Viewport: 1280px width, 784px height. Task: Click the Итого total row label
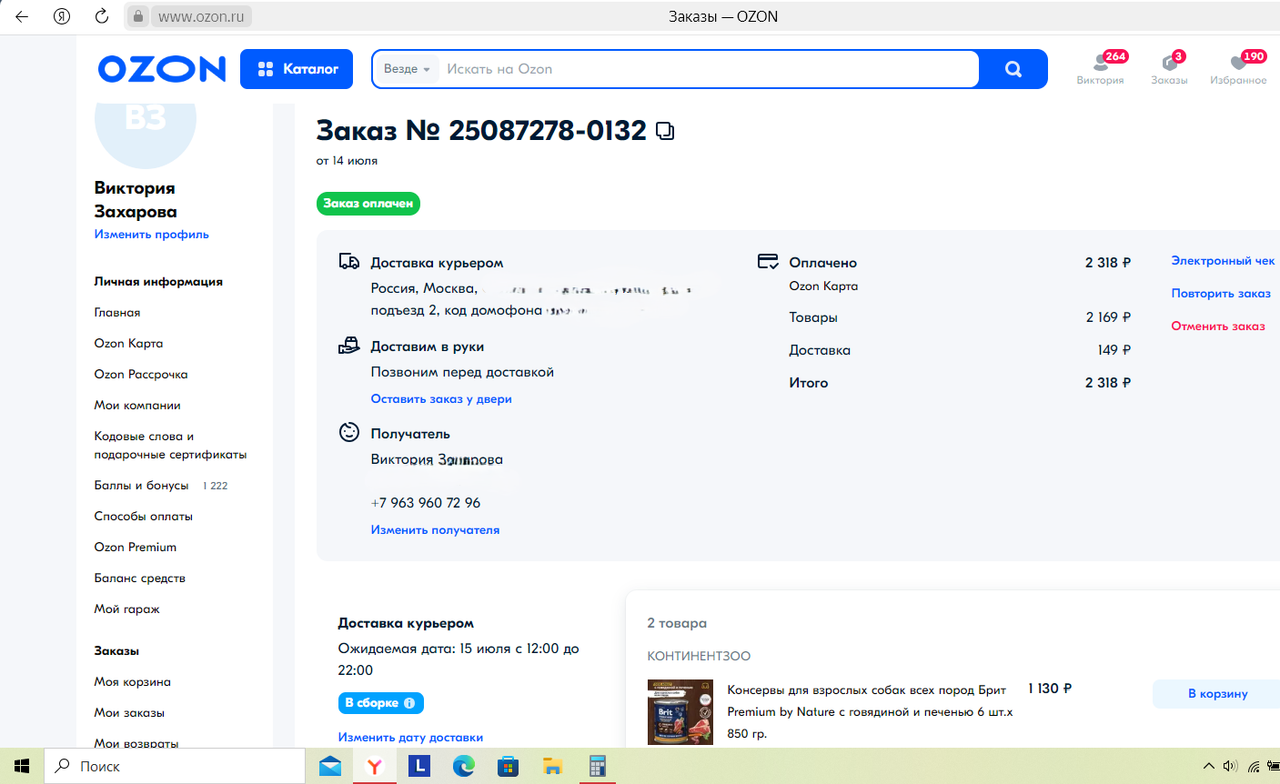[x=808, y=383]
